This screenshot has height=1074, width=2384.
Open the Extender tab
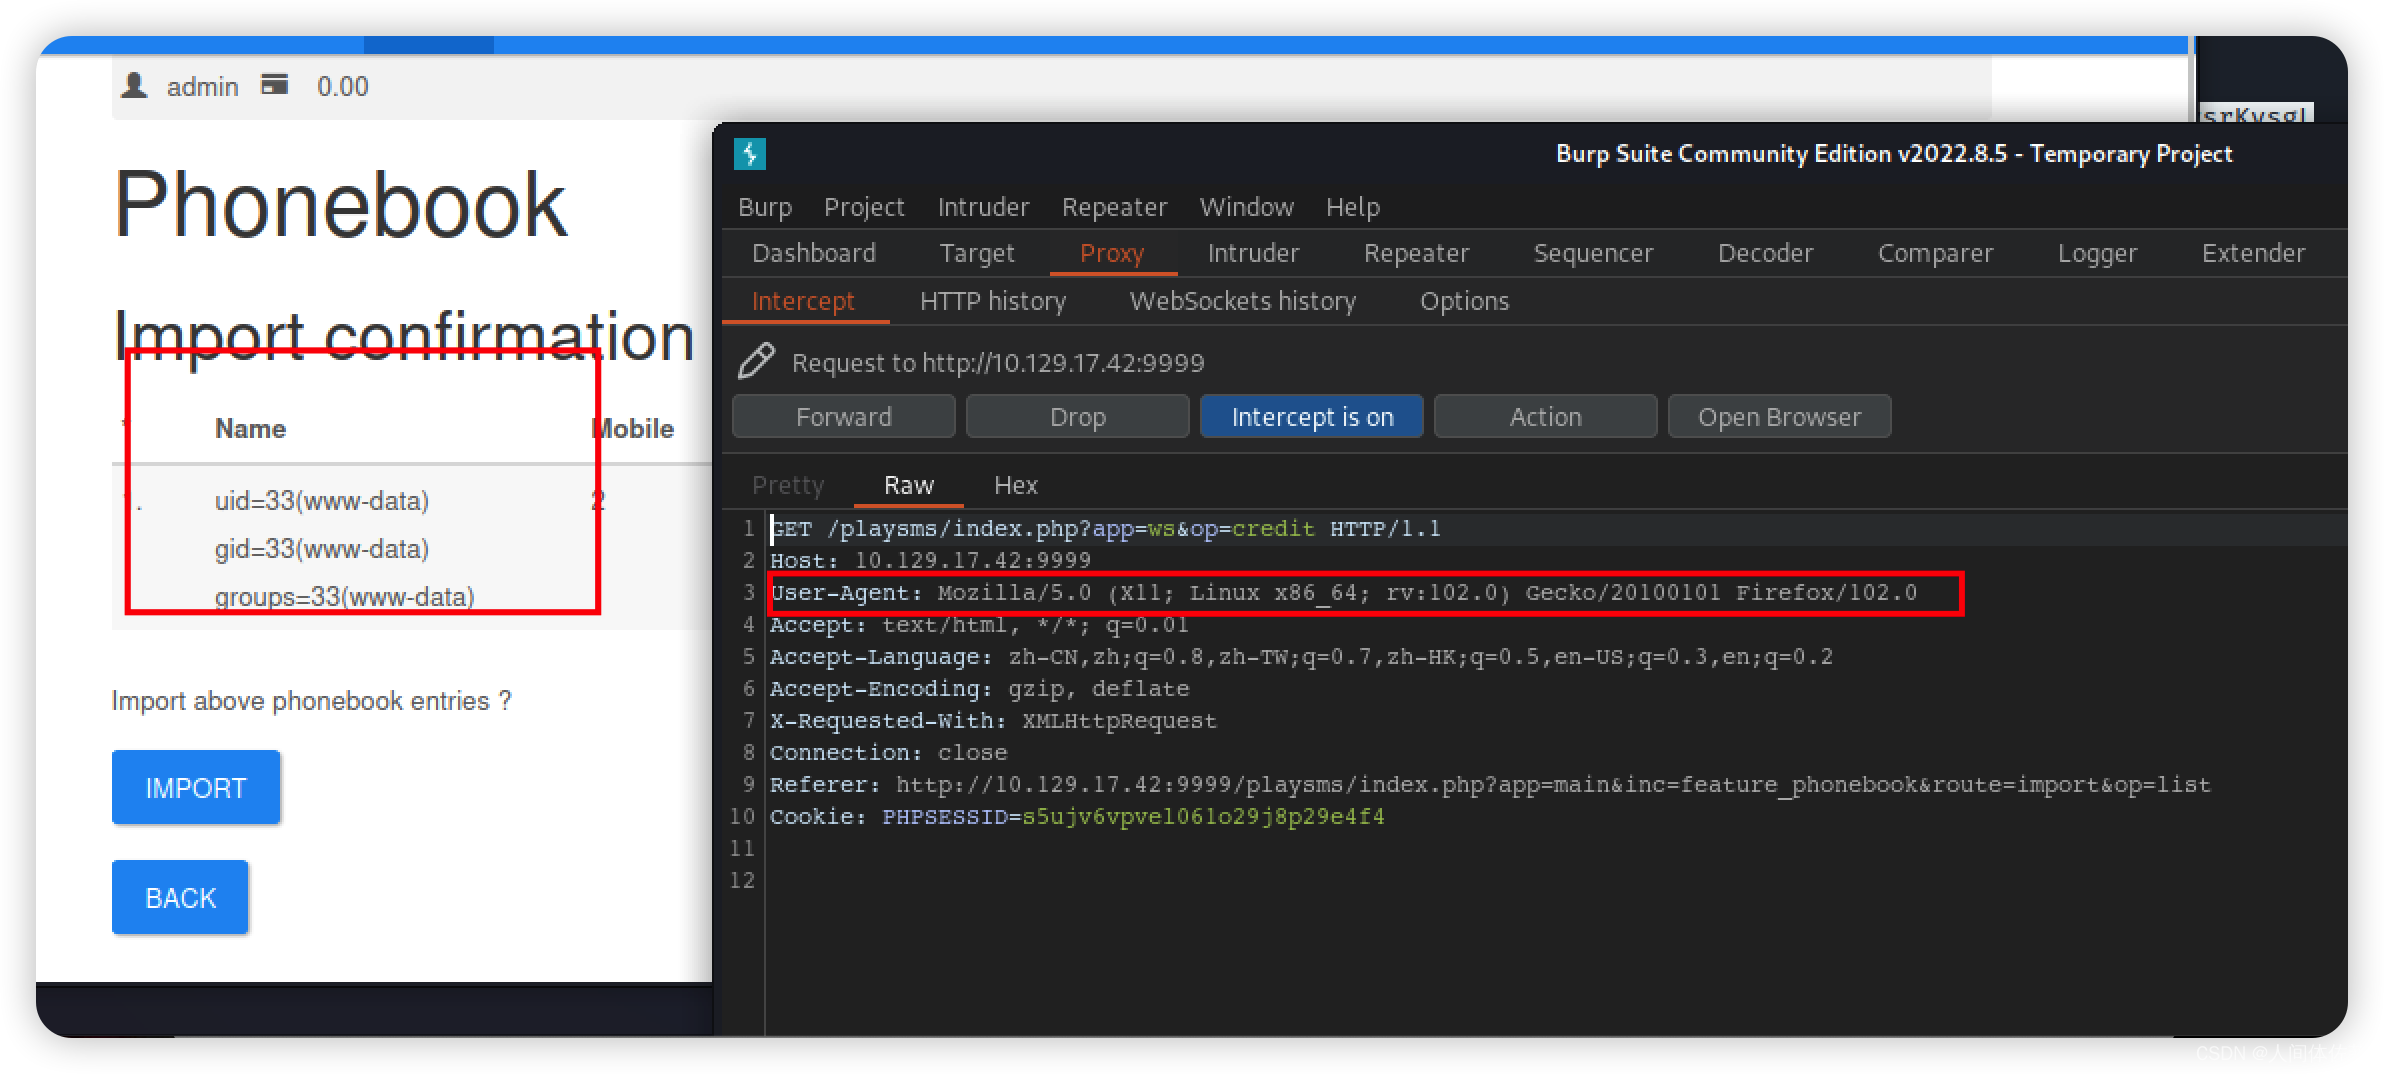coord(2253,253)
